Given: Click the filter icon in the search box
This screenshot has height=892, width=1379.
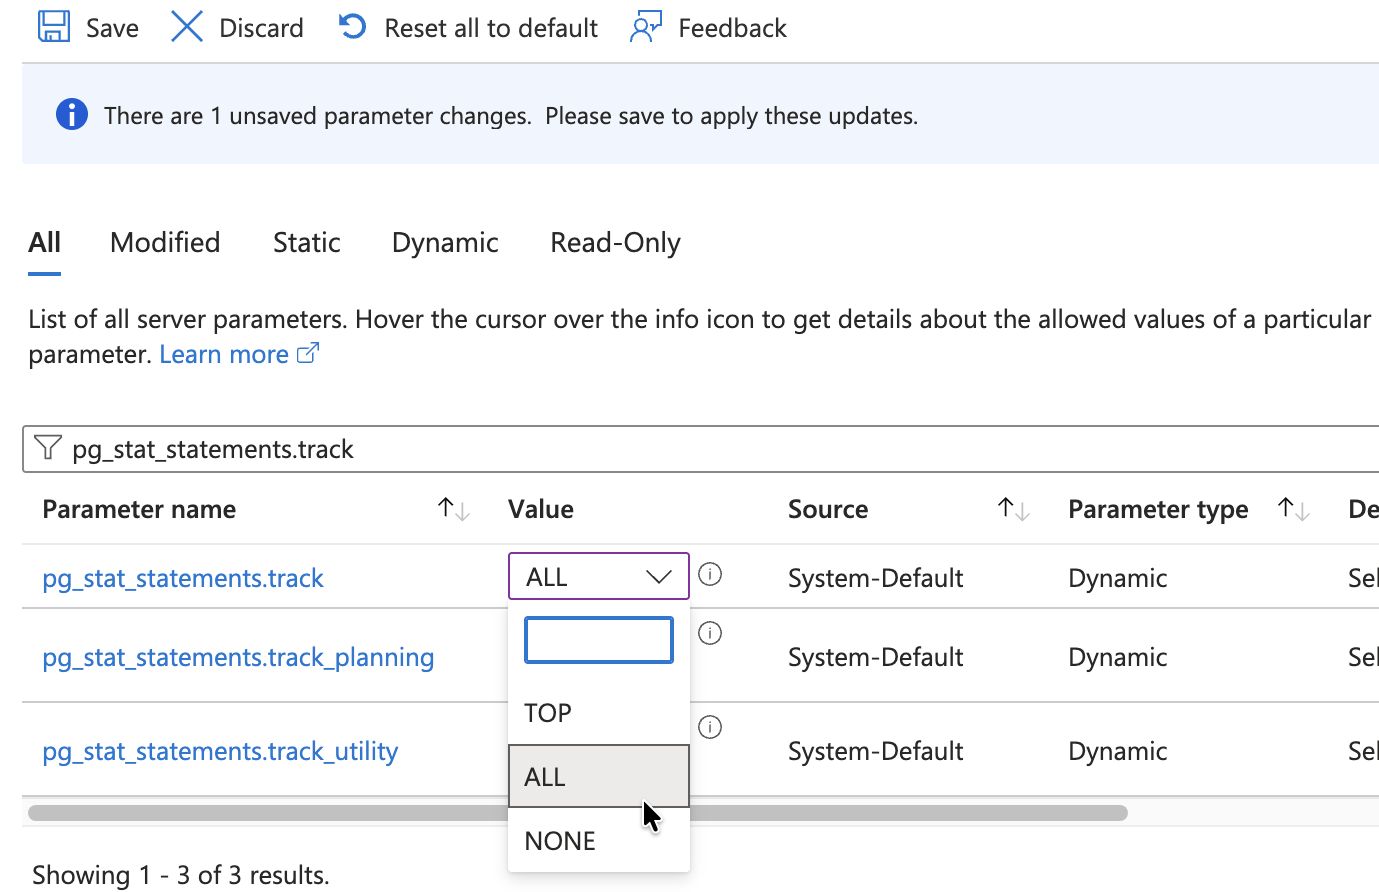Looking at the screenshot, I should coord(47,448).
